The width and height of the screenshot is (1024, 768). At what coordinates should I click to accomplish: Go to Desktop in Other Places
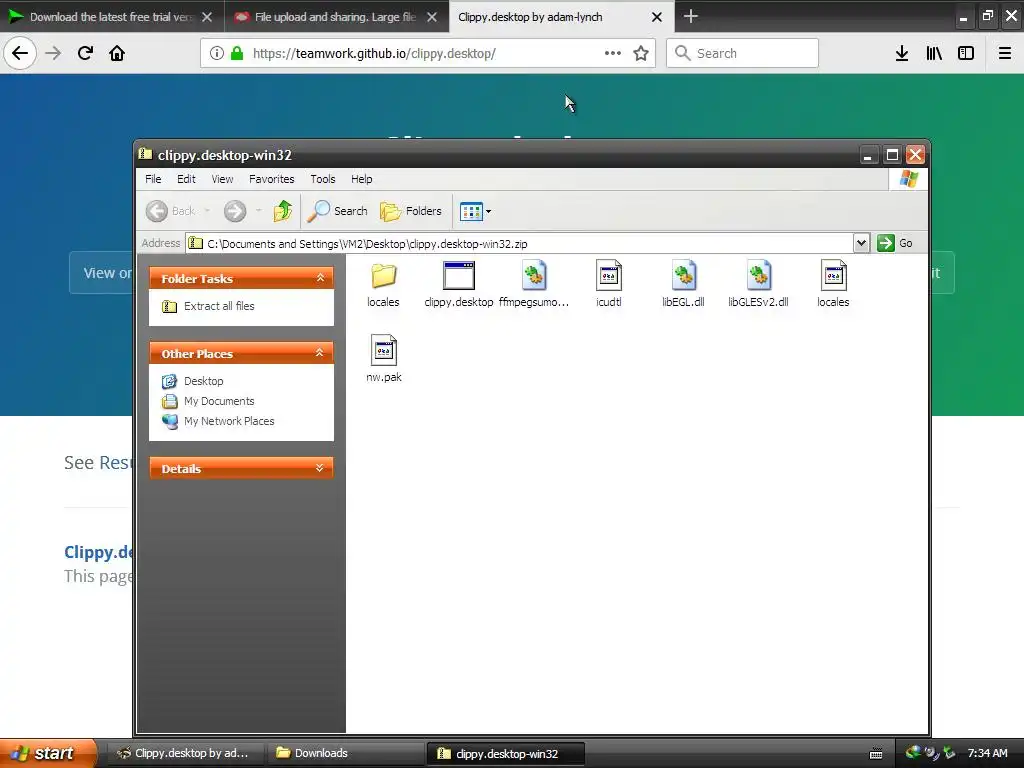click(203, 381)
